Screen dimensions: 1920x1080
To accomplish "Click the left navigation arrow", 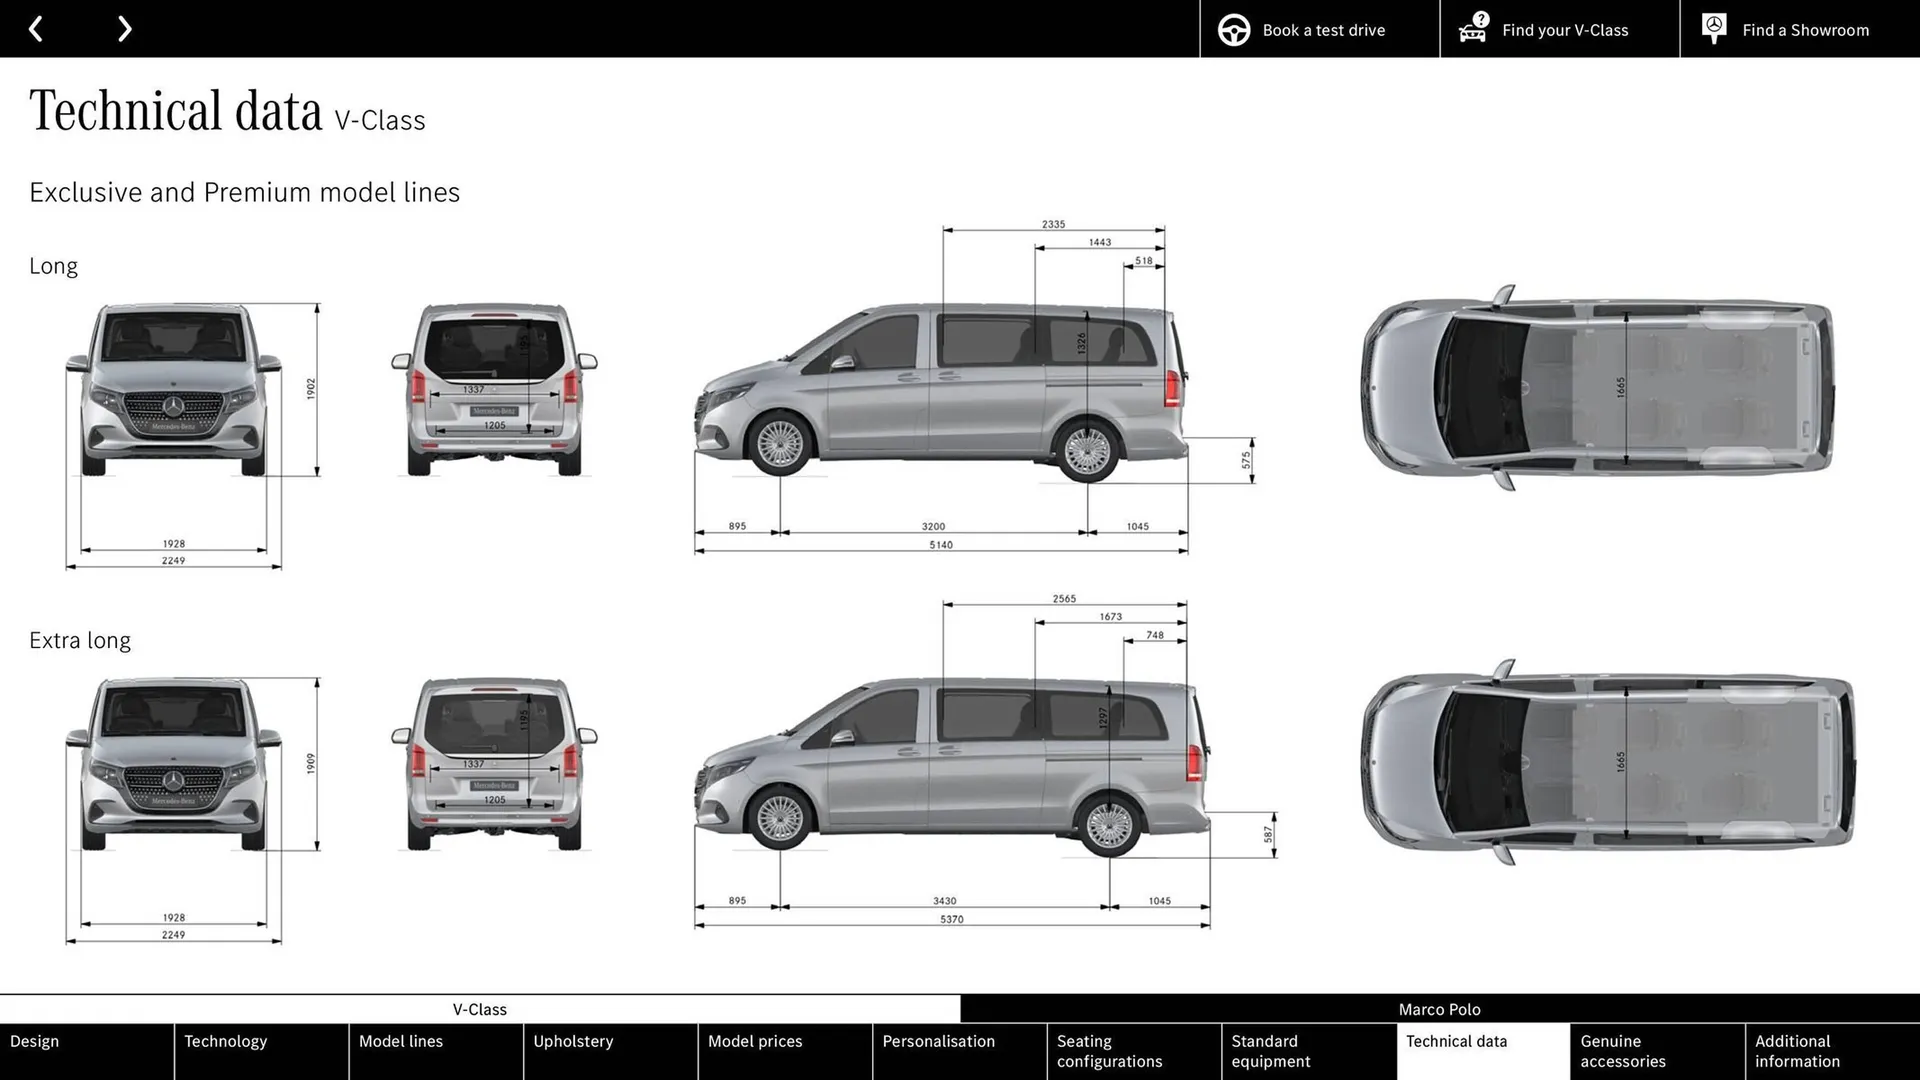I will [x=36, y=29].
